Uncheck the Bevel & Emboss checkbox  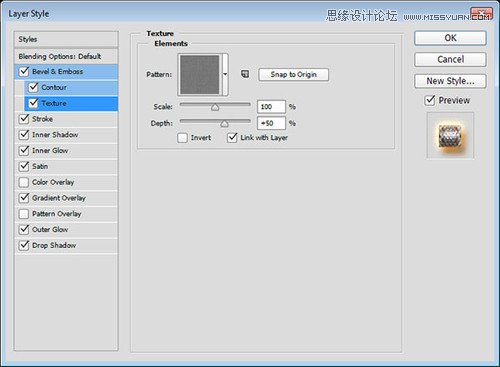click(24, 71)
